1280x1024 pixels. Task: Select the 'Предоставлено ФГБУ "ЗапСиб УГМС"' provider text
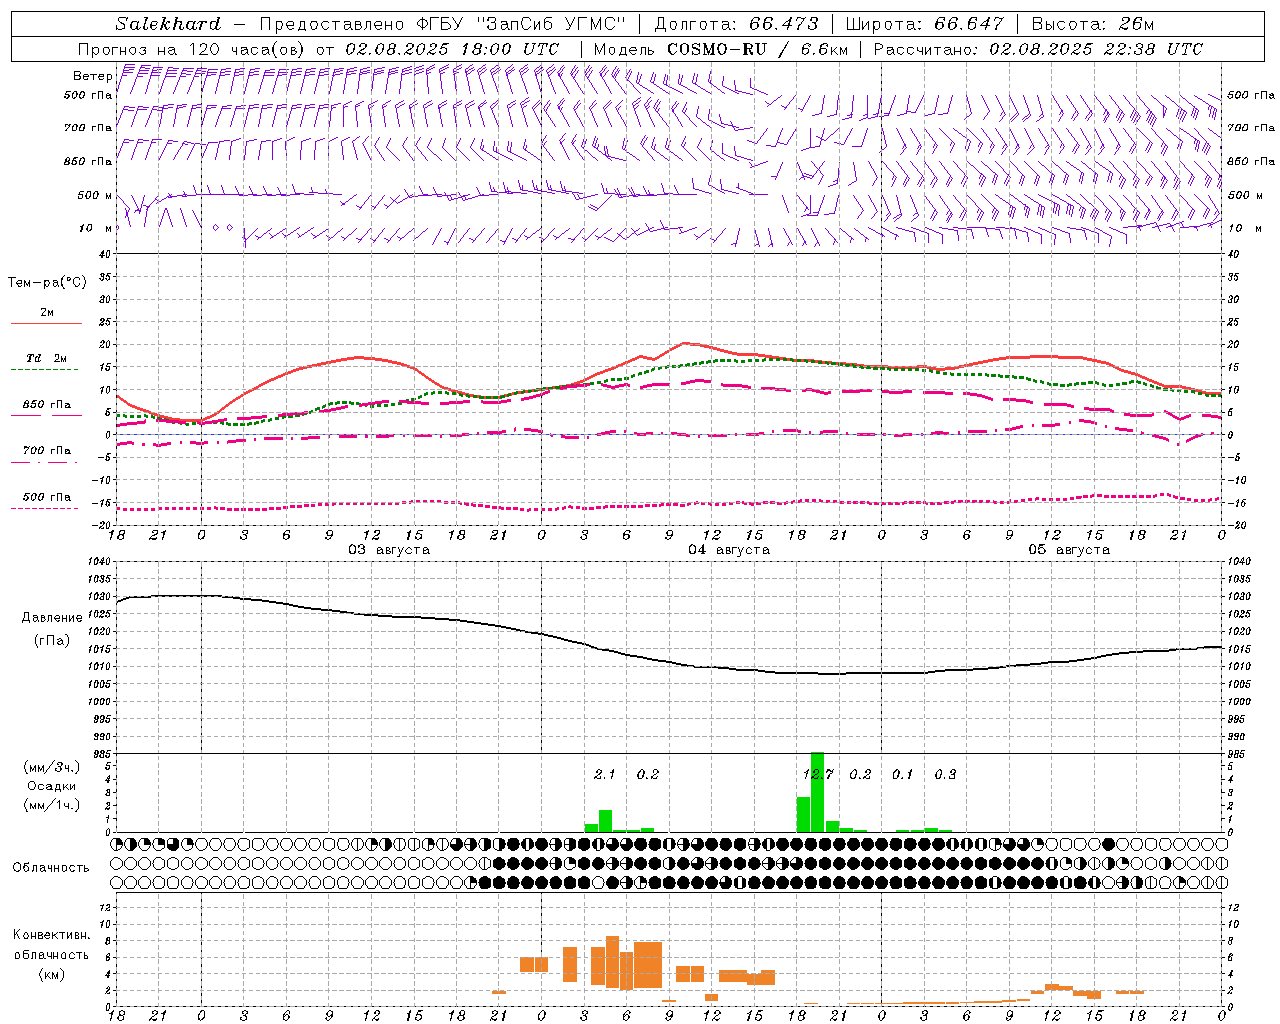[442, 24]
